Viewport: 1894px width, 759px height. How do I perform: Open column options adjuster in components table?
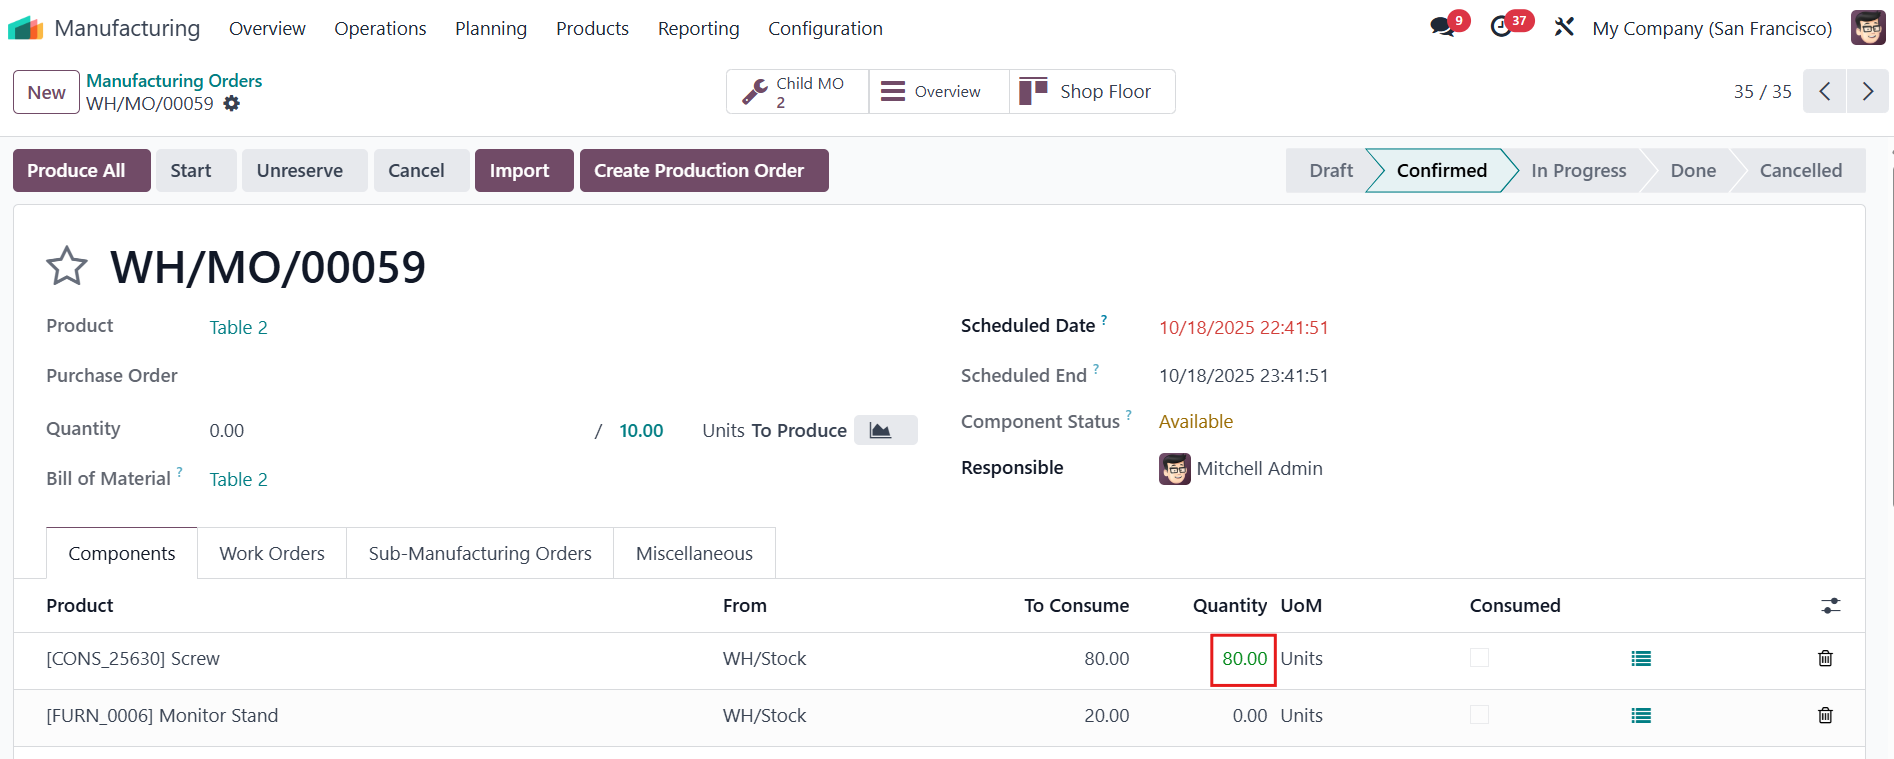tap(1830, 606)
